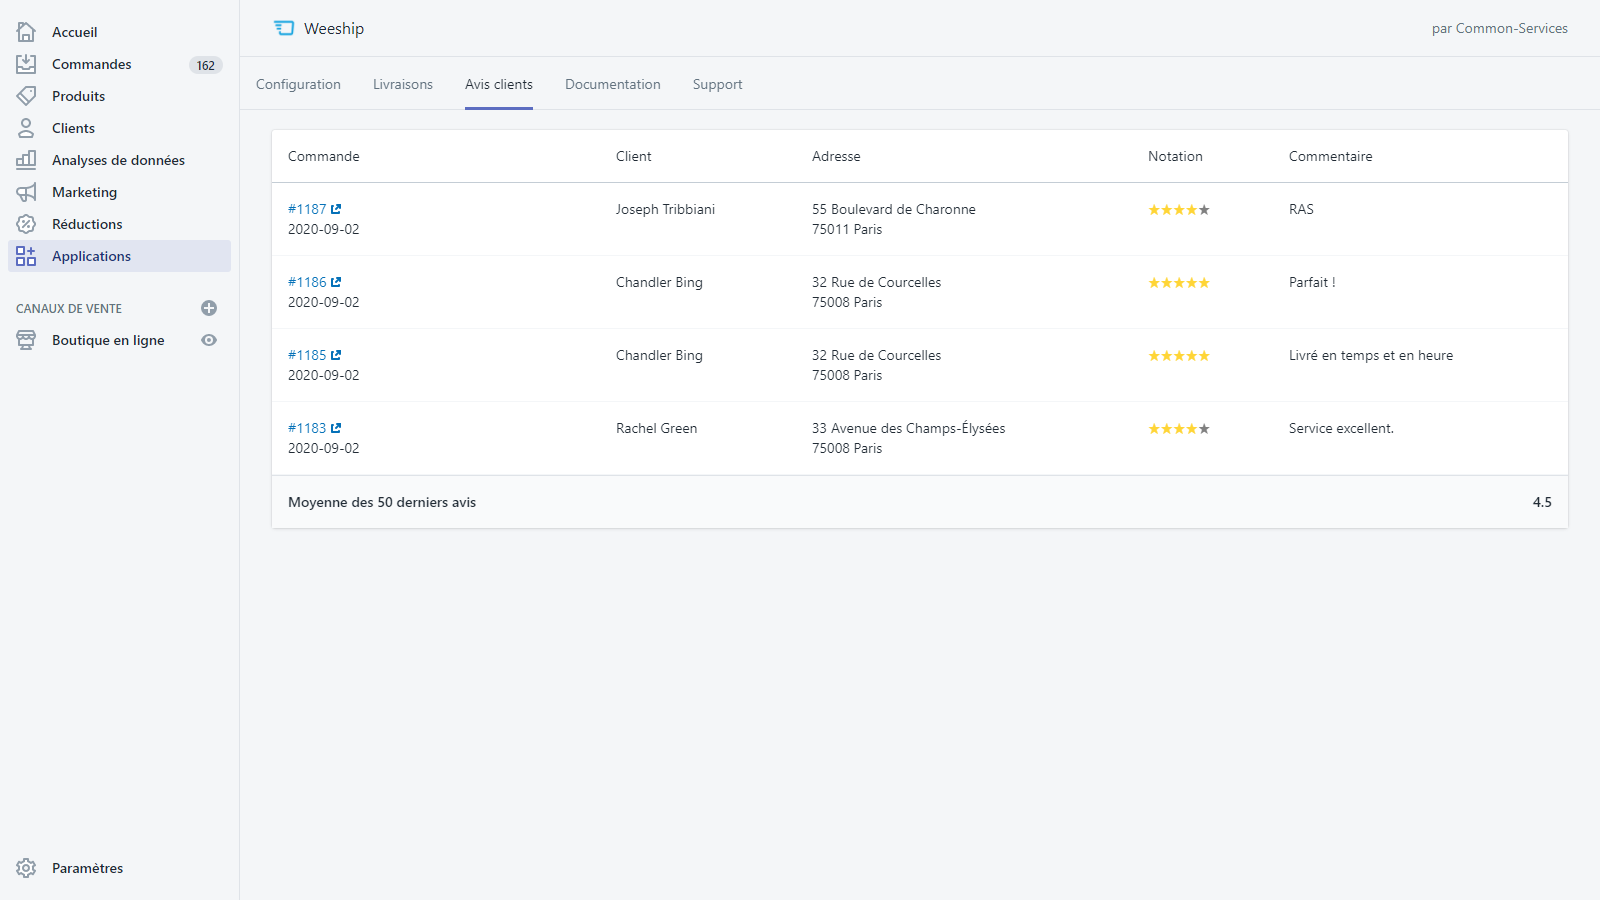The image size is (1600, 900).
Task: Add a sales channel with plus icon
Action: click(209, 308)
